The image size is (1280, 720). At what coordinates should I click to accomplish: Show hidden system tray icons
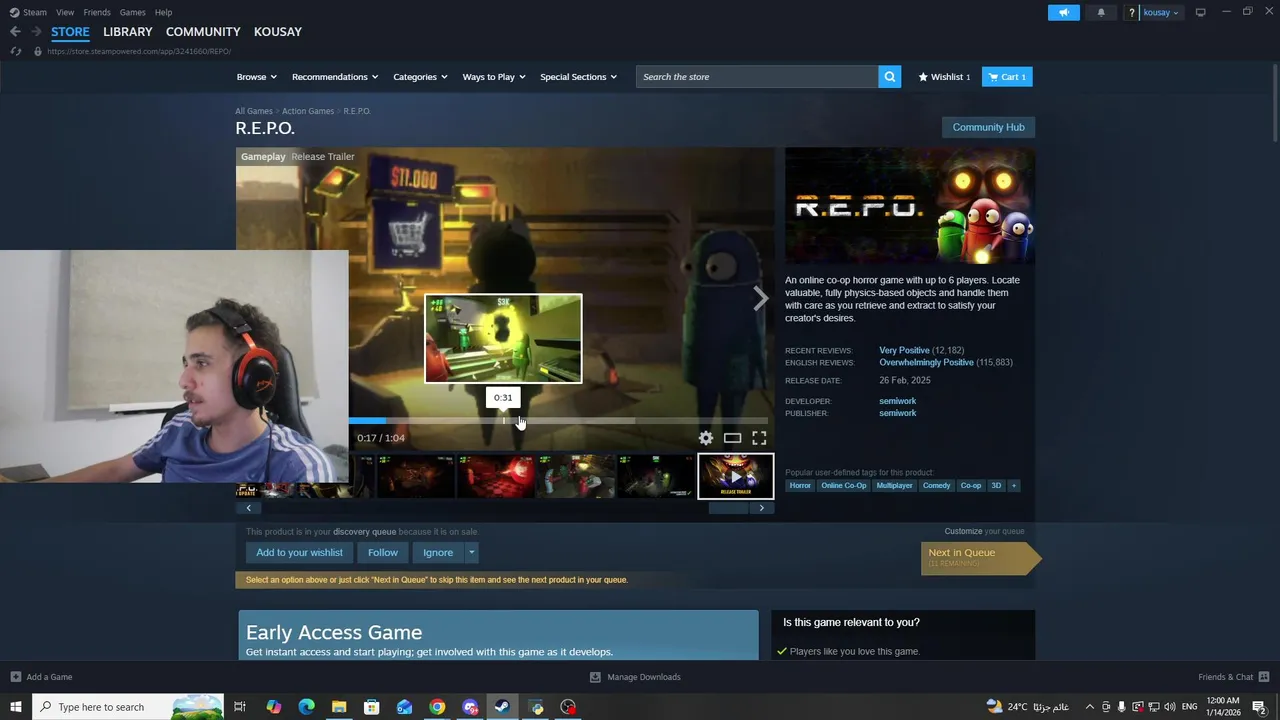coord(1089,707)
